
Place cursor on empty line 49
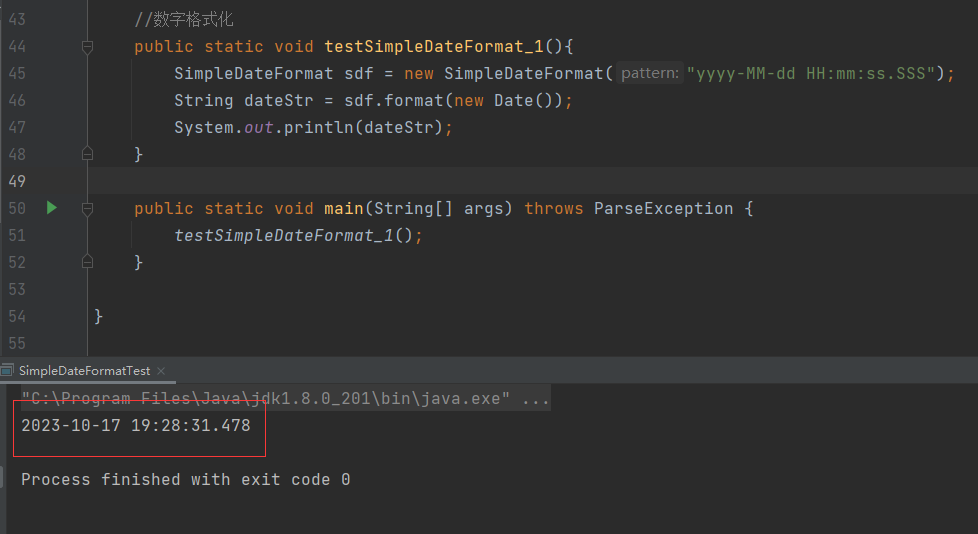[400, 181]
